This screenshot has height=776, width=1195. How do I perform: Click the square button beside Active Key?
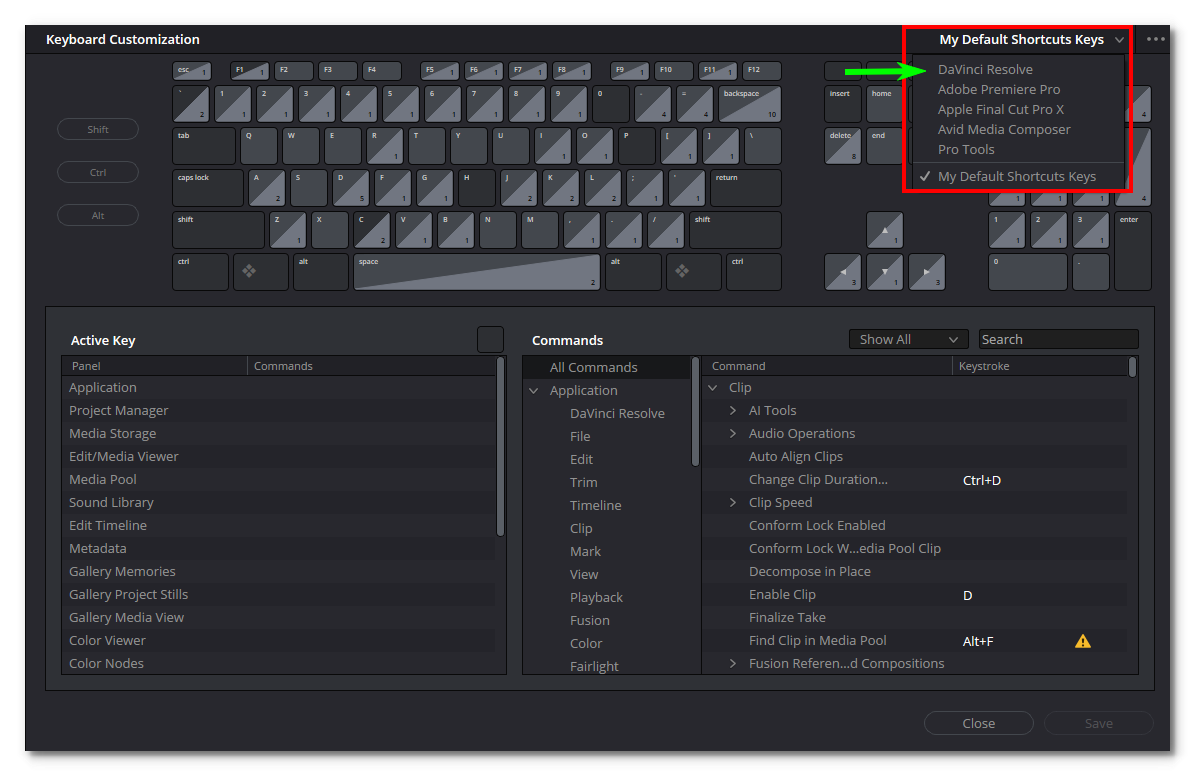coord(490,340)
